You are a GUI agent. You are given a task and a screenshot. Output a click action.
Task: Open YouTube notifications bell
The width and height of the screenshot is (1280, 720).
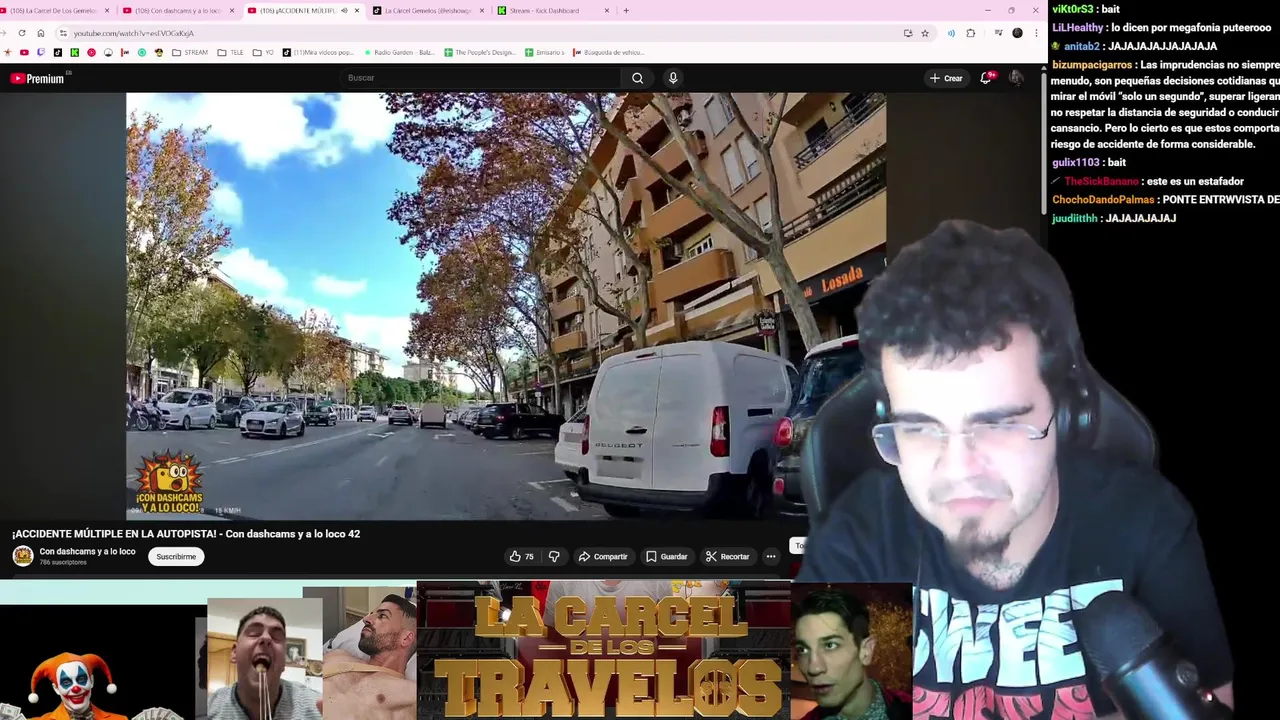[x=986, y=78]
